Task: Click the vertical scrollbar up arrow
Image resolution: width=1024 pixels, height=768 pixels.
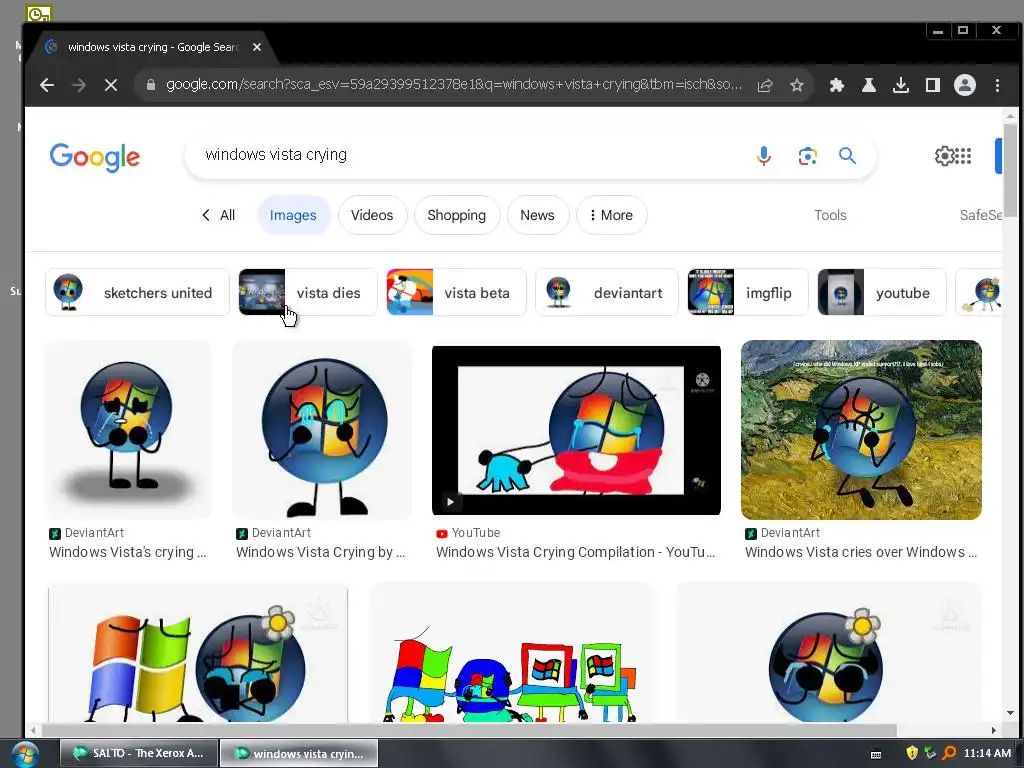Action: click(1010, 116)
